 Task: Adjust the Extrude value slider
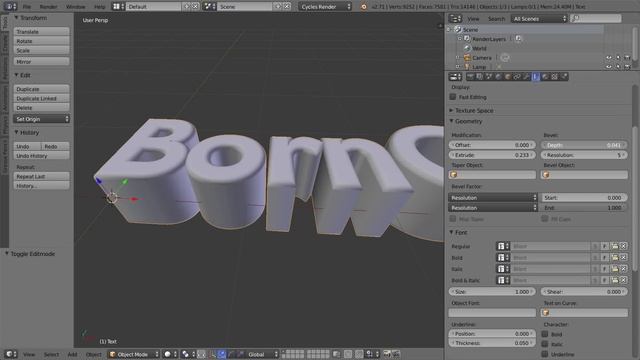click(x=492, y=155)
